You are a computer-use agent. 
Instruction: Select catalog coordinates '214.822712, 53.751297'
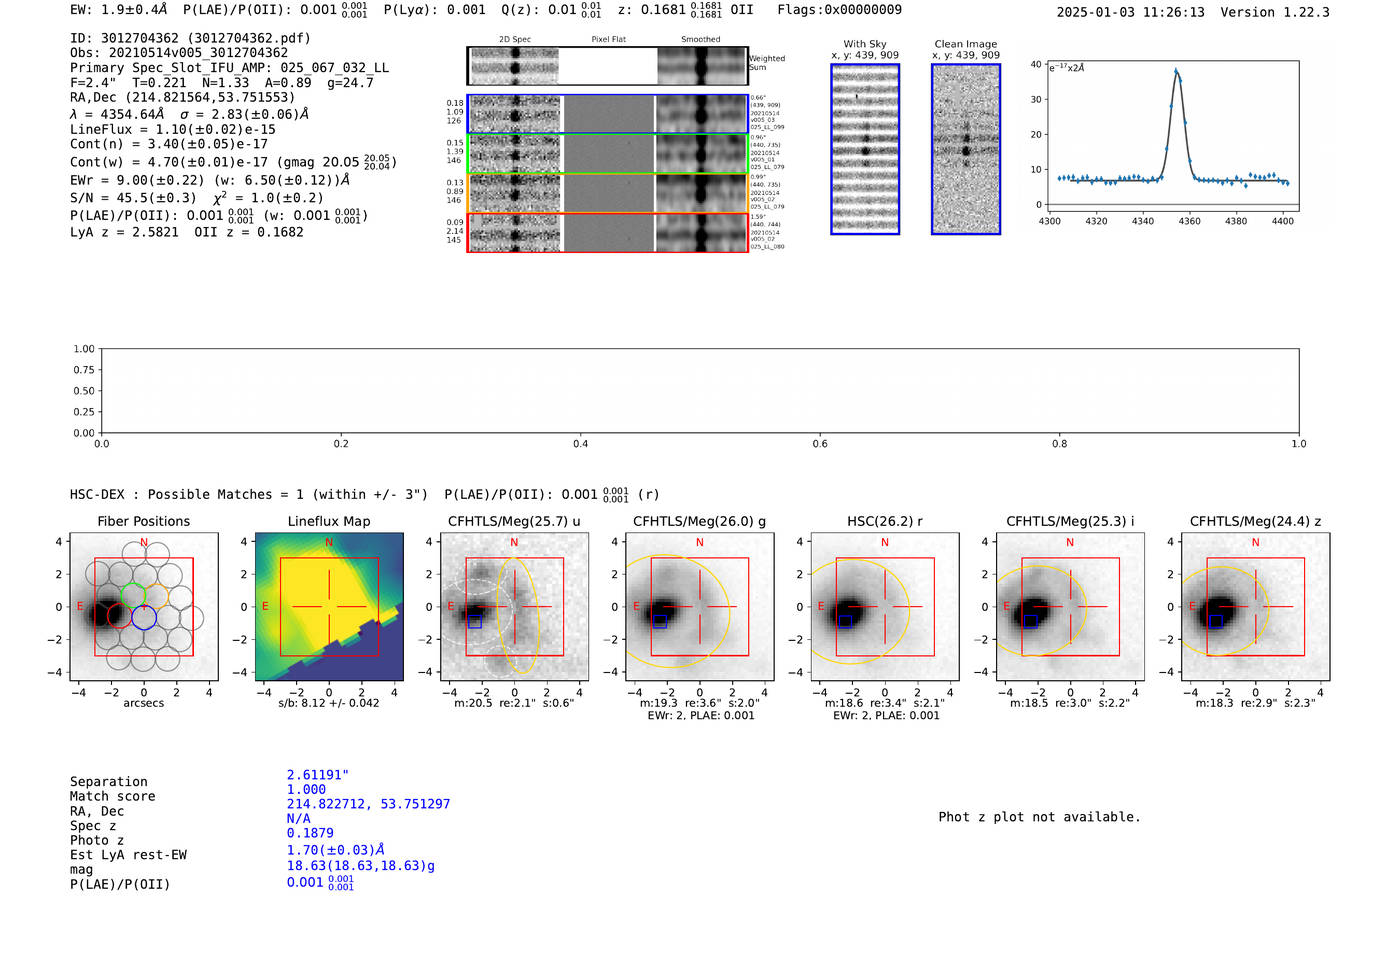[368, 804]
